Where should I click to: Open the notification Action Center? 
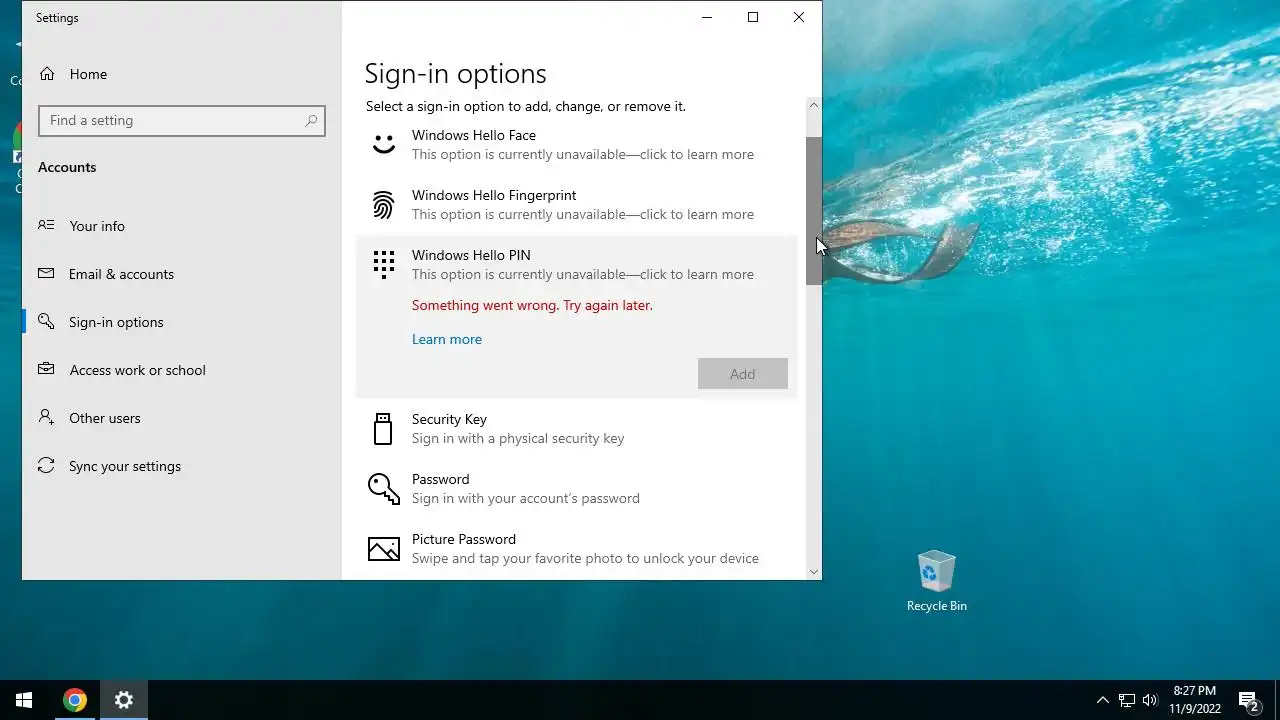[1248, 700]
